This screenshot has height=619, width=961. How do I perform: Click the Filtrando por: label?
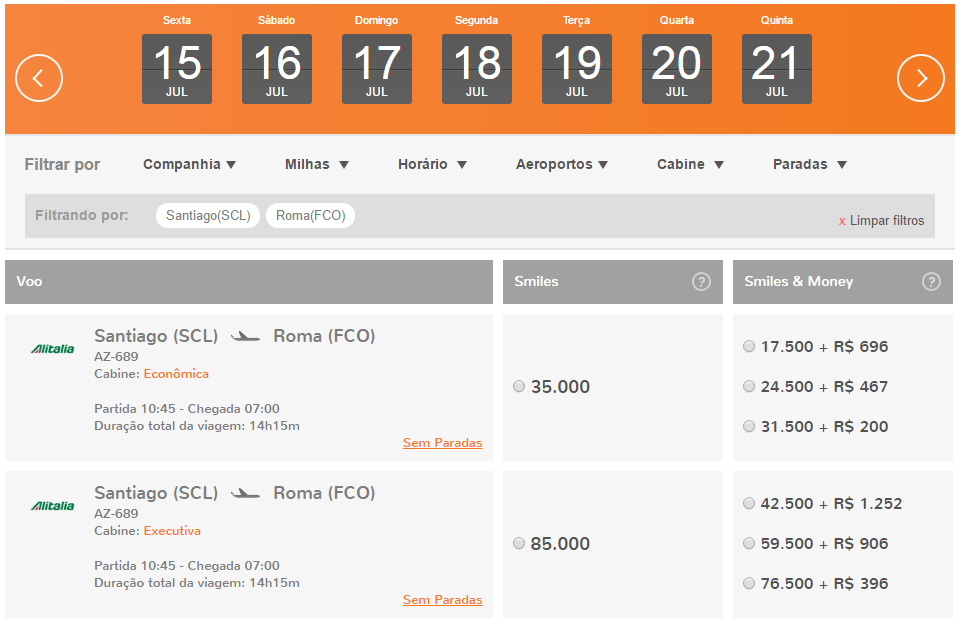[x=82, y=215]
